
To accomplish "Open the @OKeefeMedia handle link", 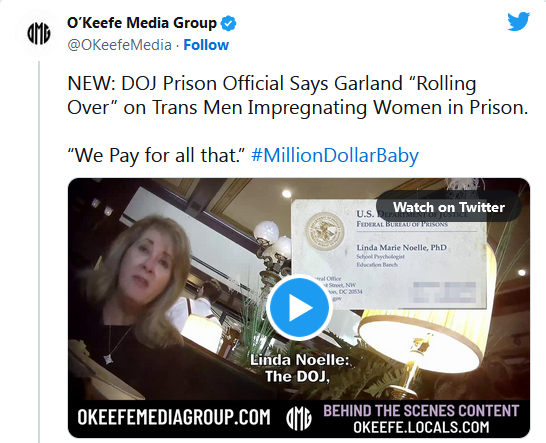I will click(119, 45).
